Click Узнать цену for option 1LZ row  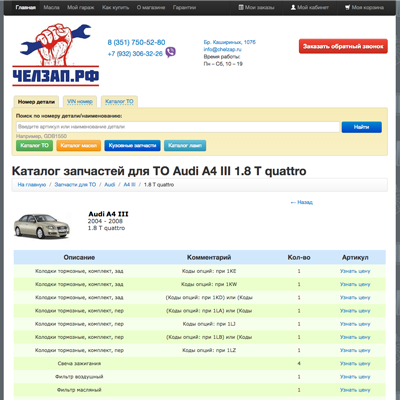pos(355,350)
